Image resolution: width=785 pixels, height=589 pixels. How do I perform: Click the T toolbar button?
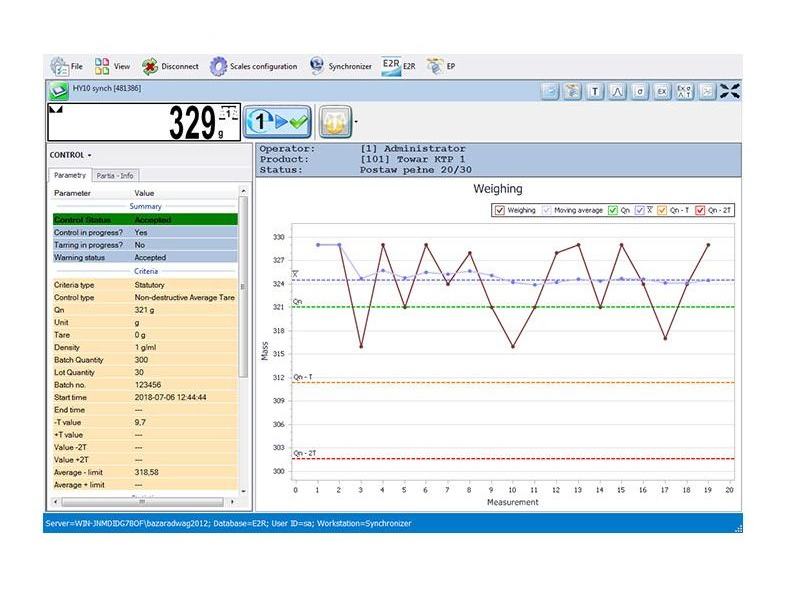(x=595, y=91)
